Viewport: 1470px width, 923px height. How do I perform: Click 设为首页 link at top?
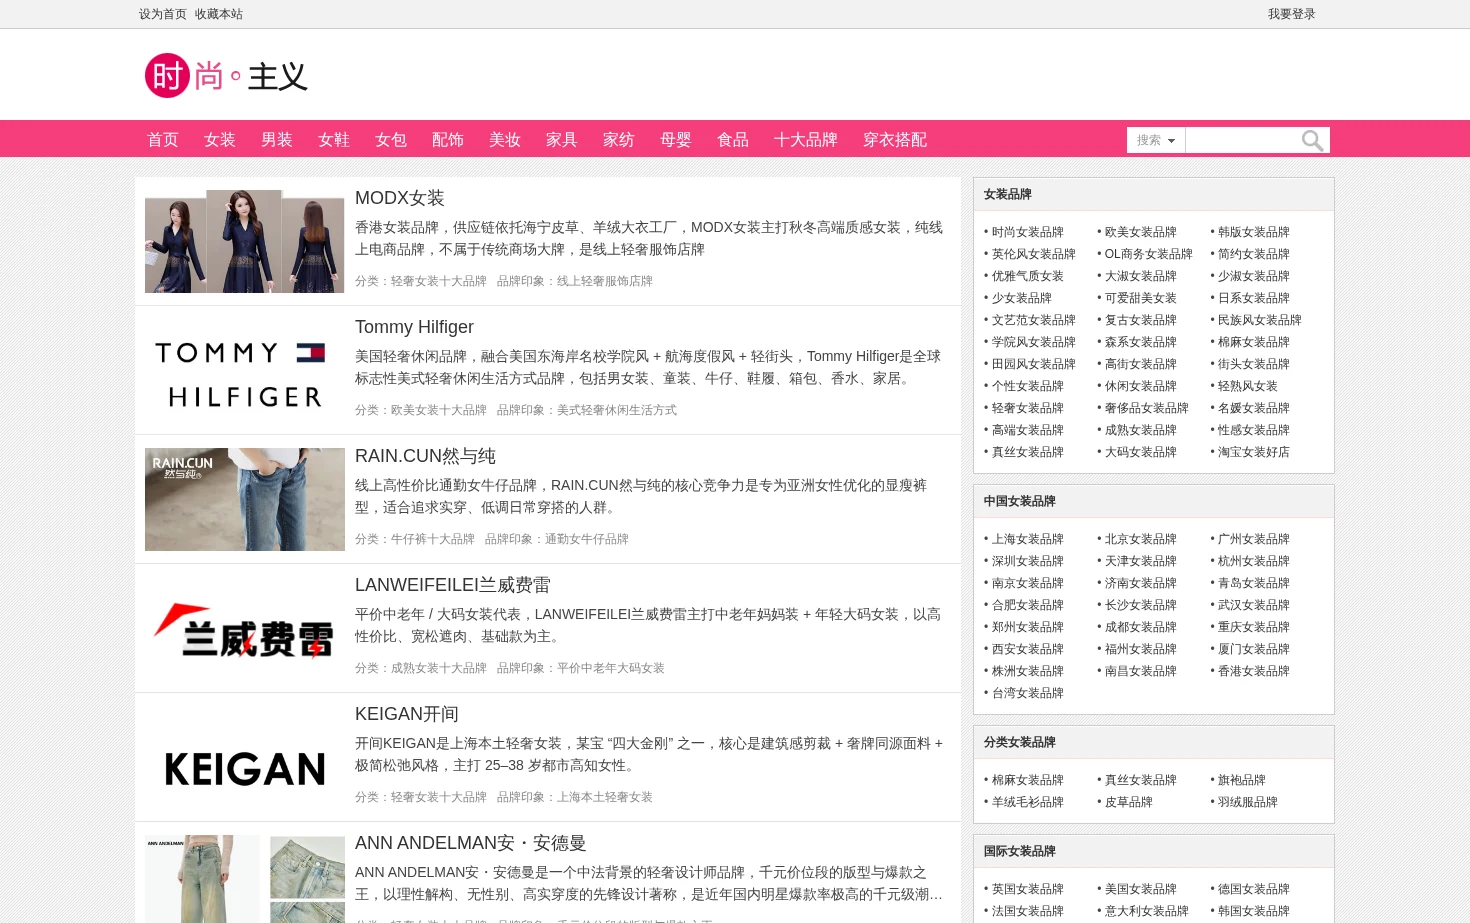pos(163,14)
